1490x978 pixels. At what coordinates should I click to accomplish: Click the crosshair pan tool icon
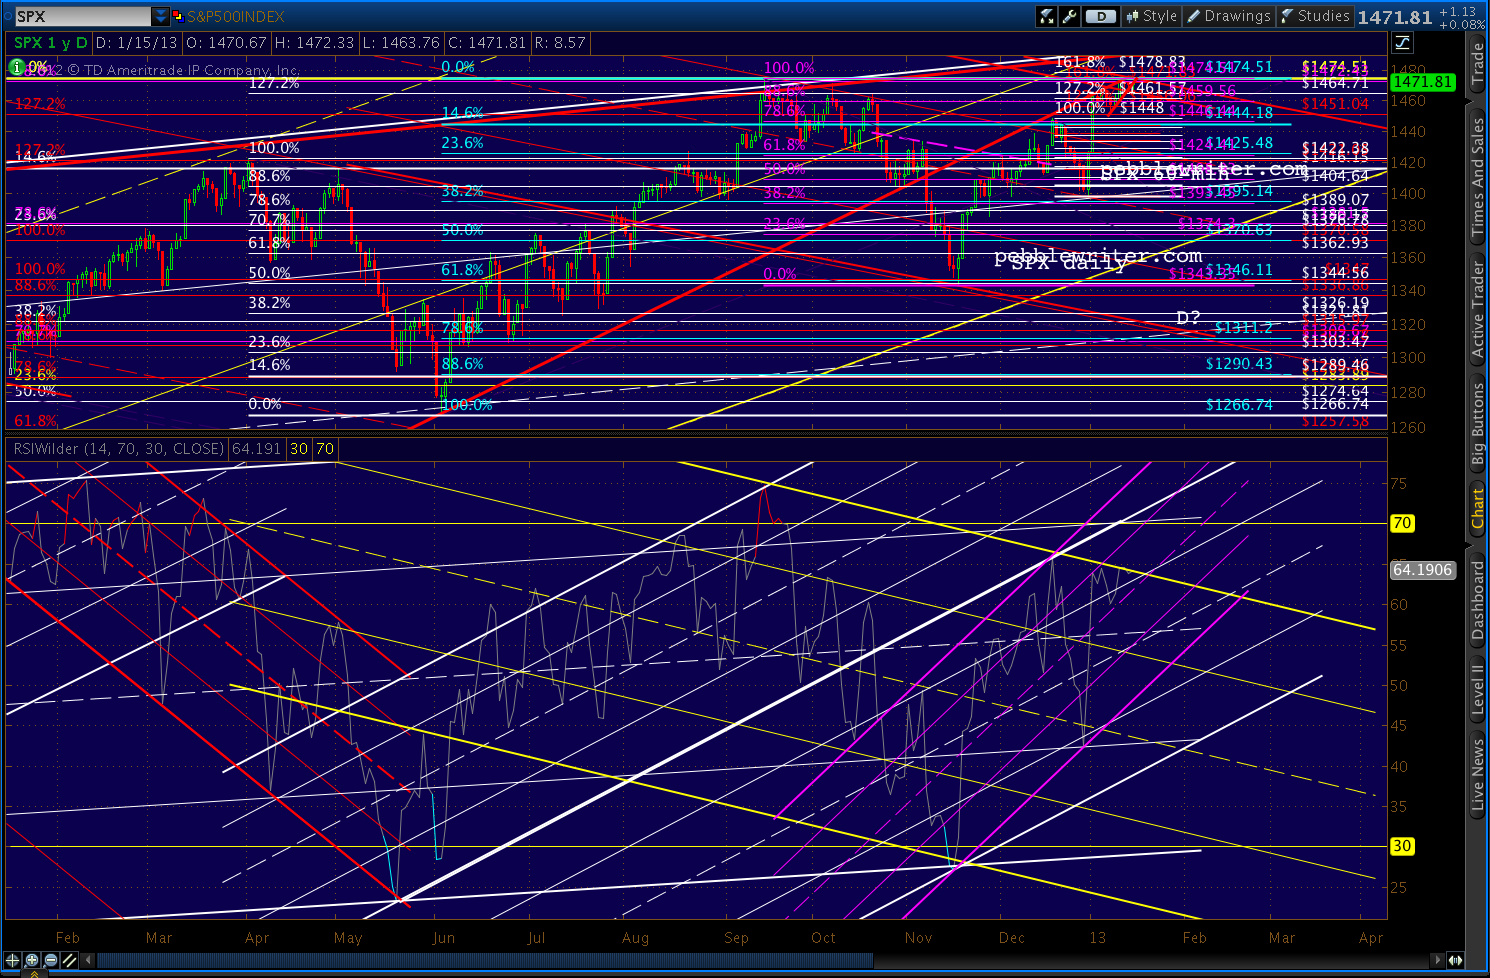[x=12, y=960]
